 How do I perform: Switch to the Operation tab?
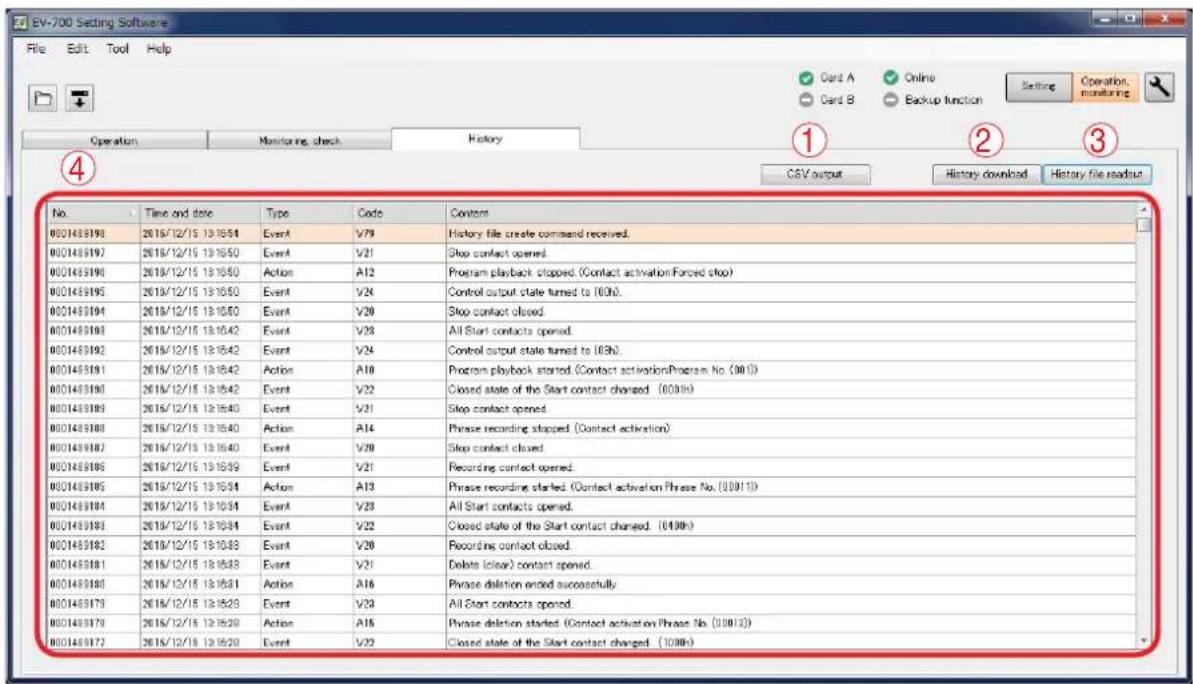(x=114, y=141)
